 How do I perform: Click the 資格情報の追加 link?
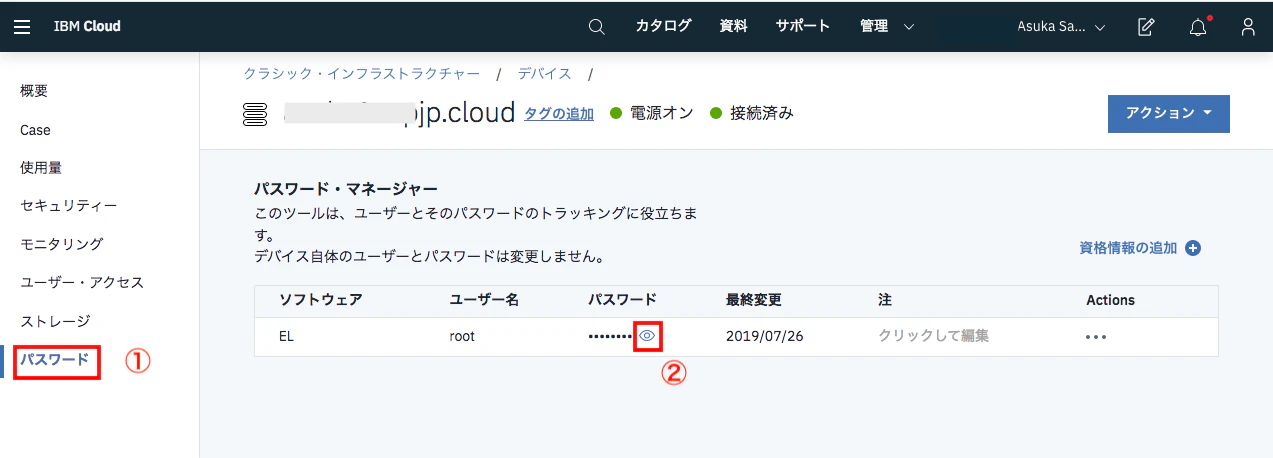(1128, 248)
